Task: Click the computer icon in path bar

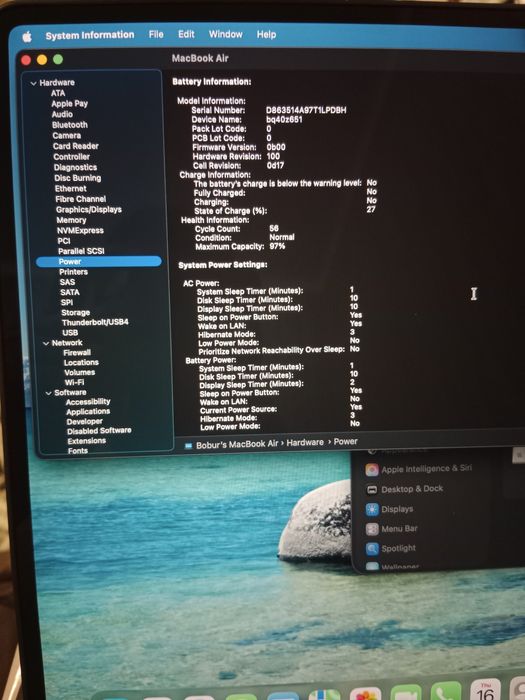Action: tap(188, 445)
